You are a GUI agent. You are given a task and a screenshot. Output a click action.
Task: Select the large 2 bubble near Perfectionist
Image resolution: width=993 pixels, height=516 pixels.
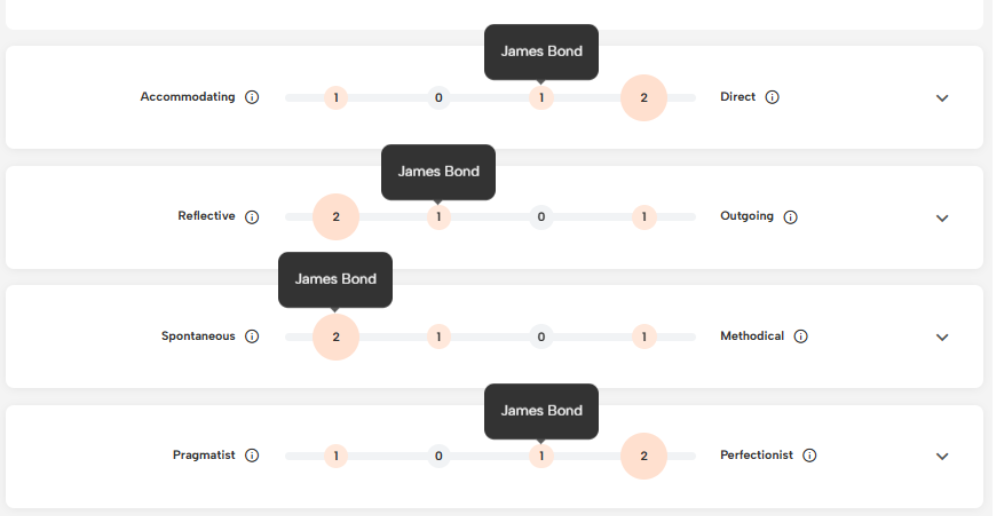click(x=644, y=456)
